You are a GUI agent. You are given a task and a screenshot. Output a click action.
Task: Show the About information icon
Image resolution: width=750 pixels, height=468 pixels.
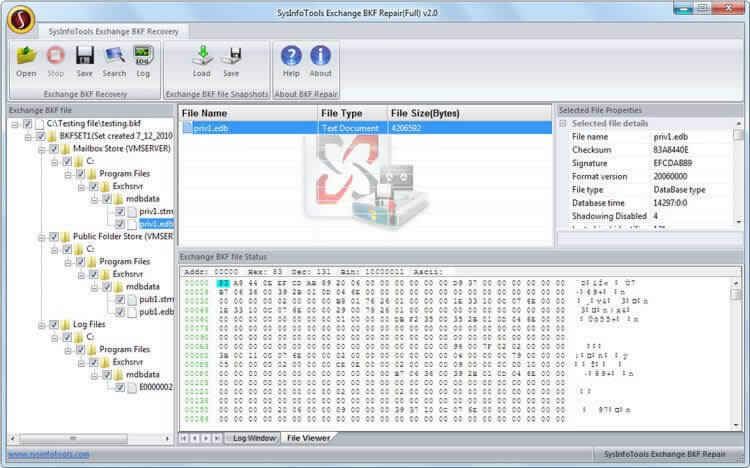[320, 61]
